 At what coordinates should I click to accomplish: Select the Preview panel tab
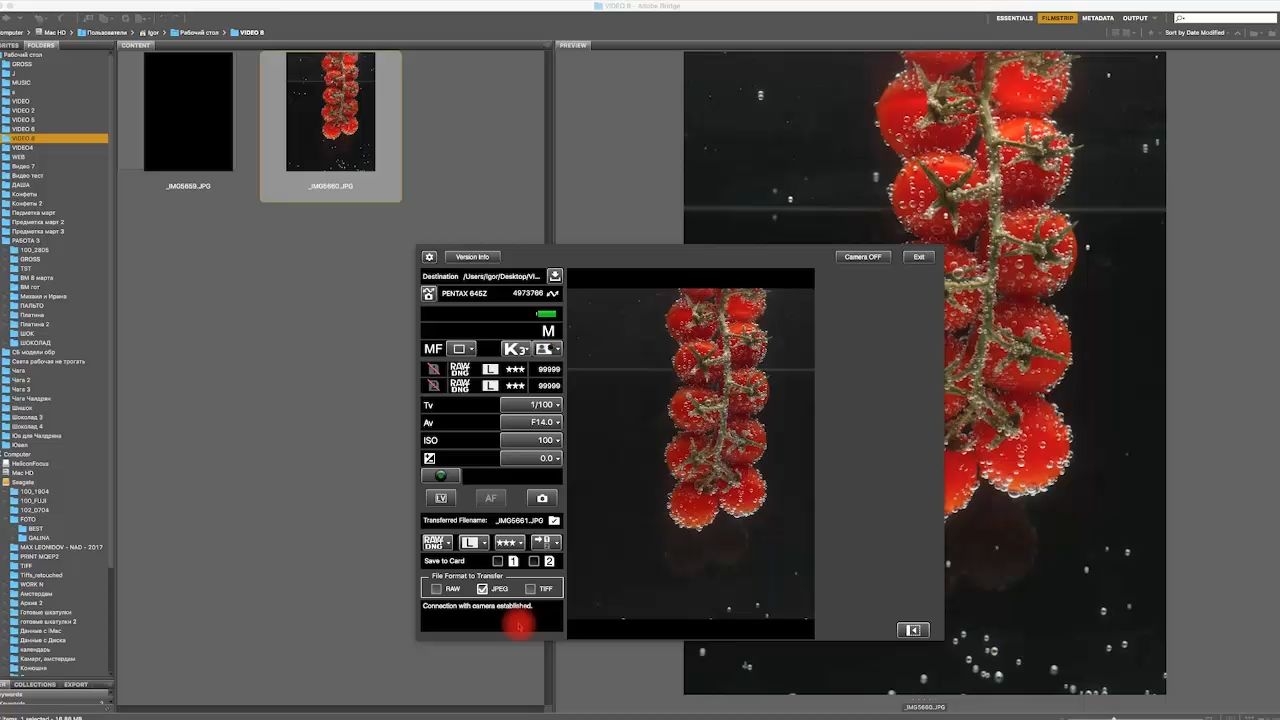point(573,45)
